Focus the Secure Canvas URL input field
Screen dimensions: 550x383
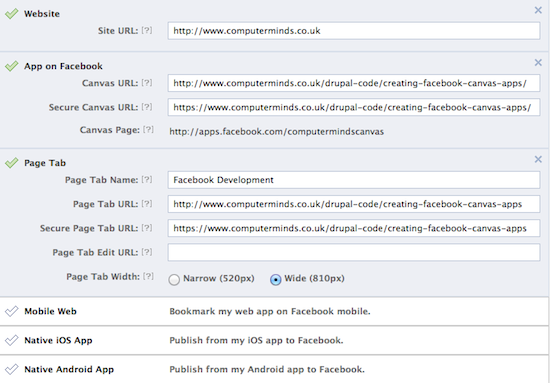point(354,107)
